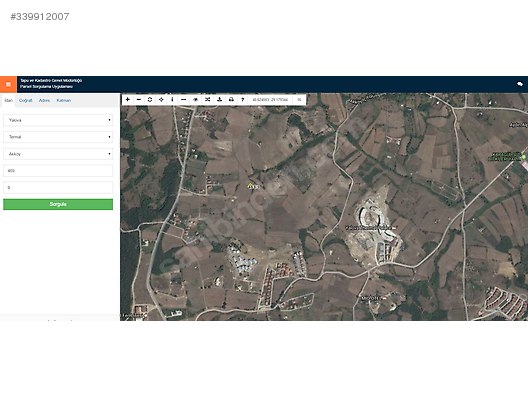Open the orange hamburger menu
The height and width of the screenshot is (396, 528).
(x=8, y=84)
